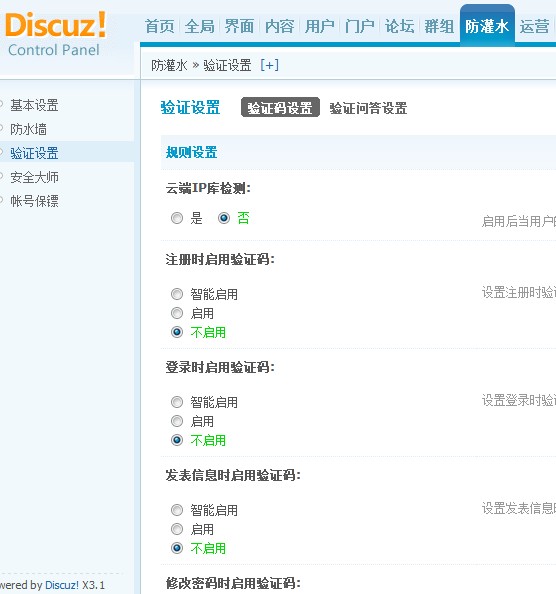Open the 界面 navigation tab
The height and width of the screenshot is (594, 556).
tap(239, 27)
